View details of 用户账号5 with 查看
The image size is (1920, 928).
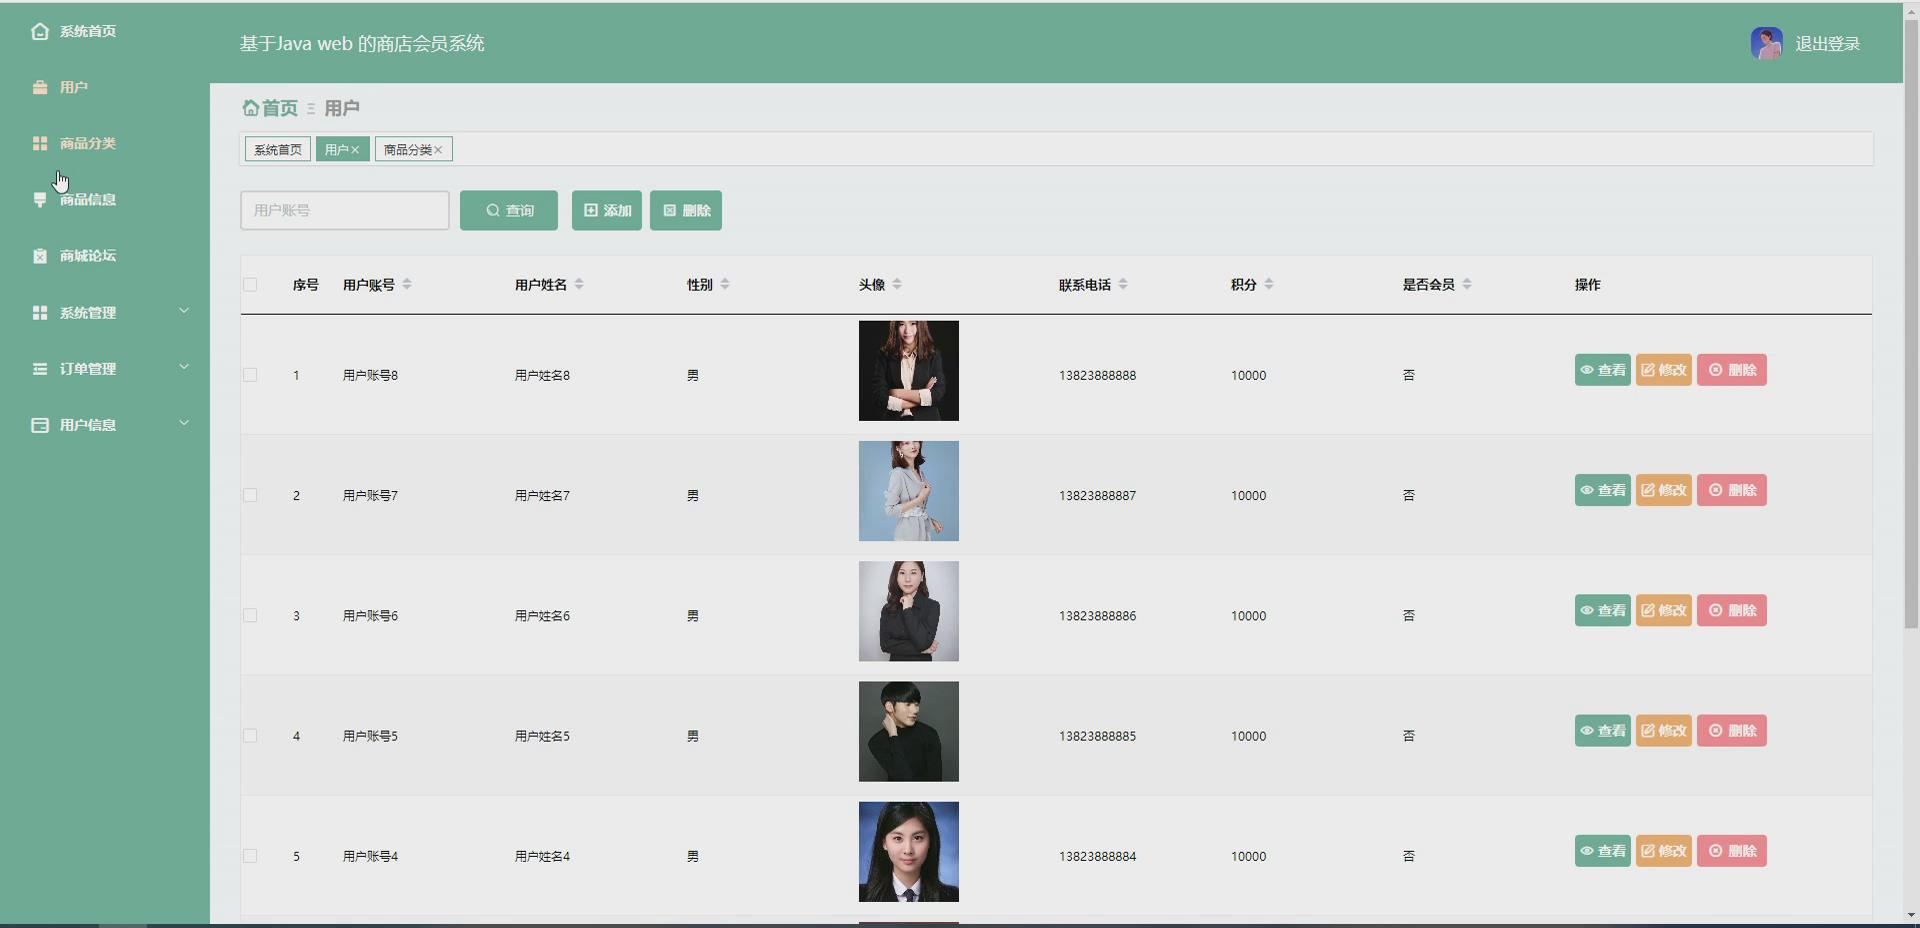(1603, 731)
